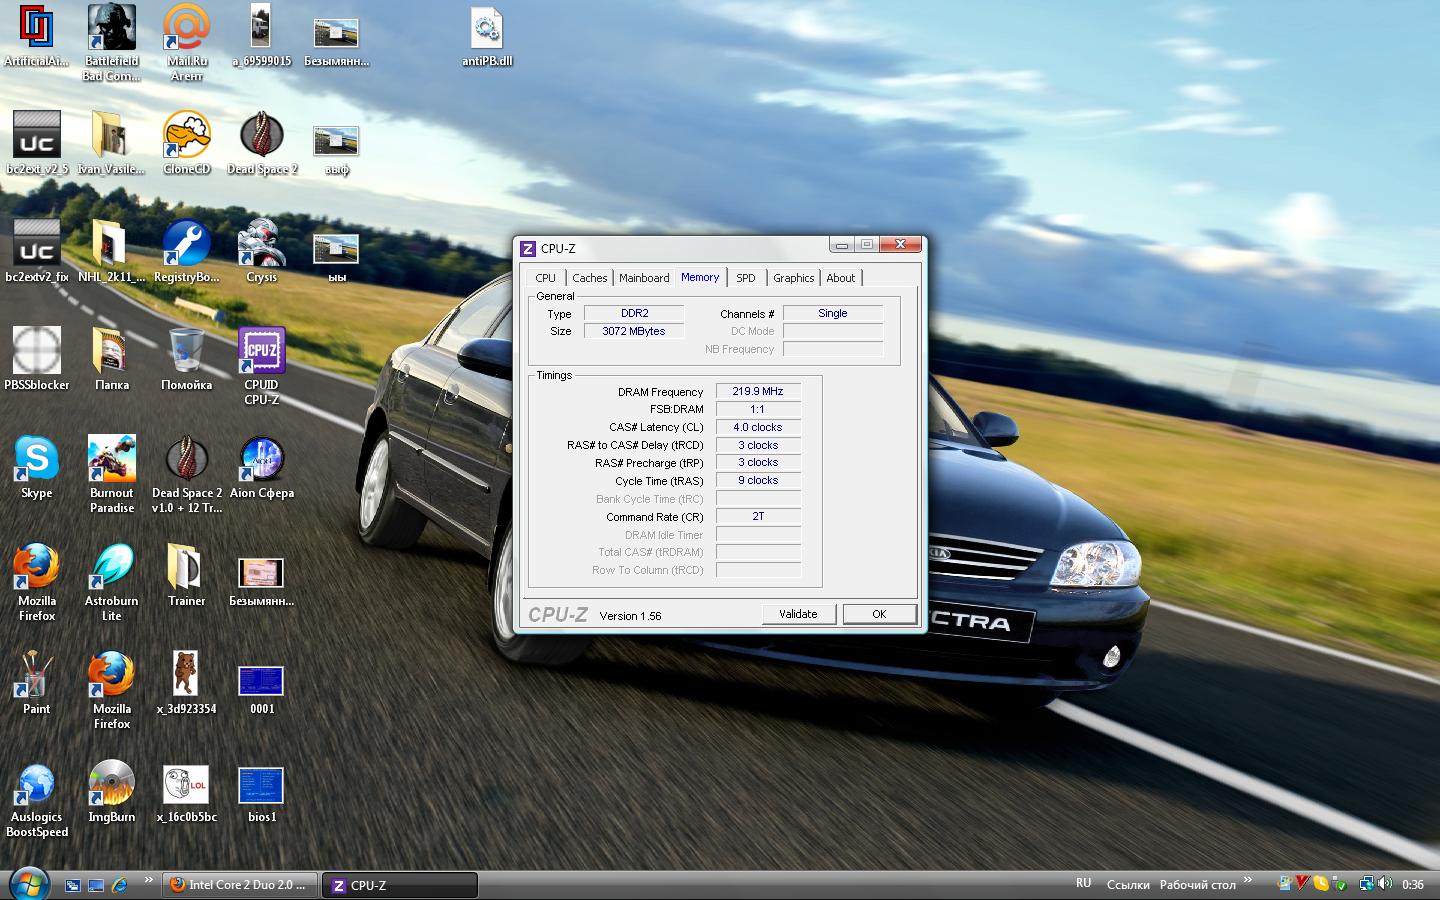Click the DRAM Frequency value field
Viewport: 1440px width, 900px height.
tap(758, 392)
